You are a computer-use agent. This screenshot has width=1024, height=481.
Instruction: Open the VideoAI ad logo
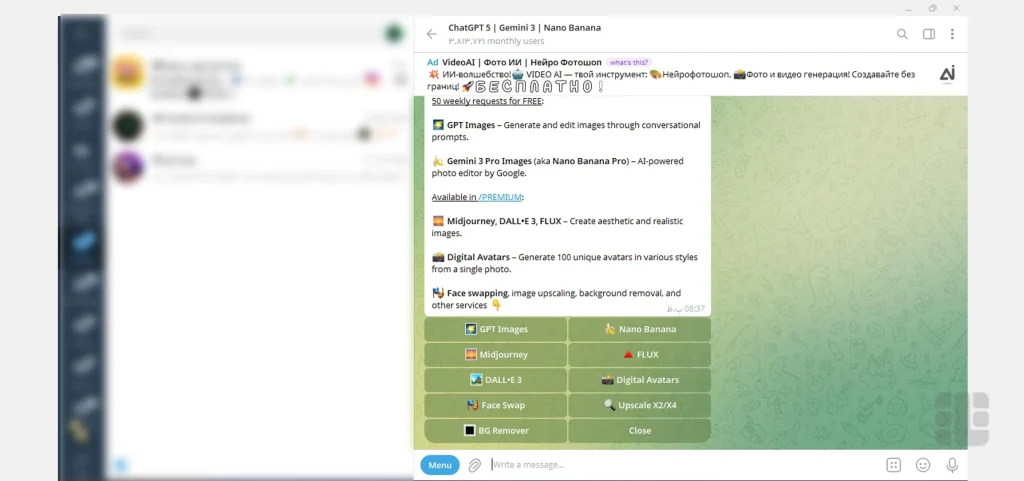[947, 73]
